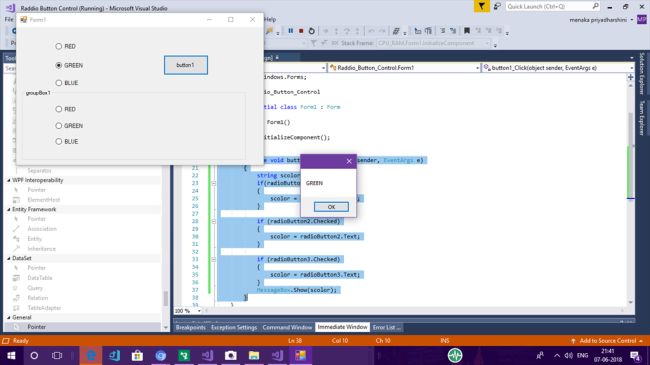Open the volume control in system tray
The height and width of the screenshot is (365, 650).
click(569, 355)
